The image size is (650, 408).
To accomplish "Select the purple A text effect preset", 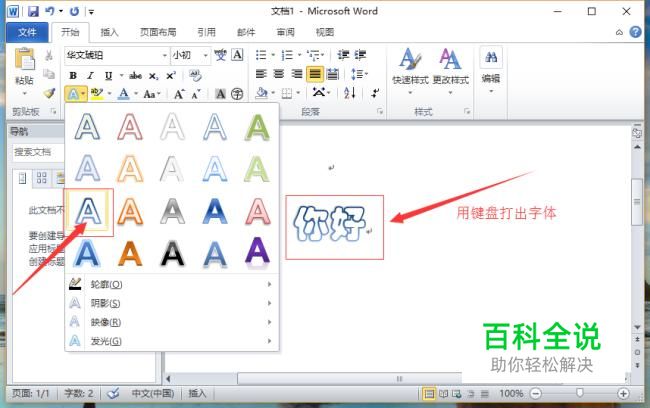I will [257, 252].
